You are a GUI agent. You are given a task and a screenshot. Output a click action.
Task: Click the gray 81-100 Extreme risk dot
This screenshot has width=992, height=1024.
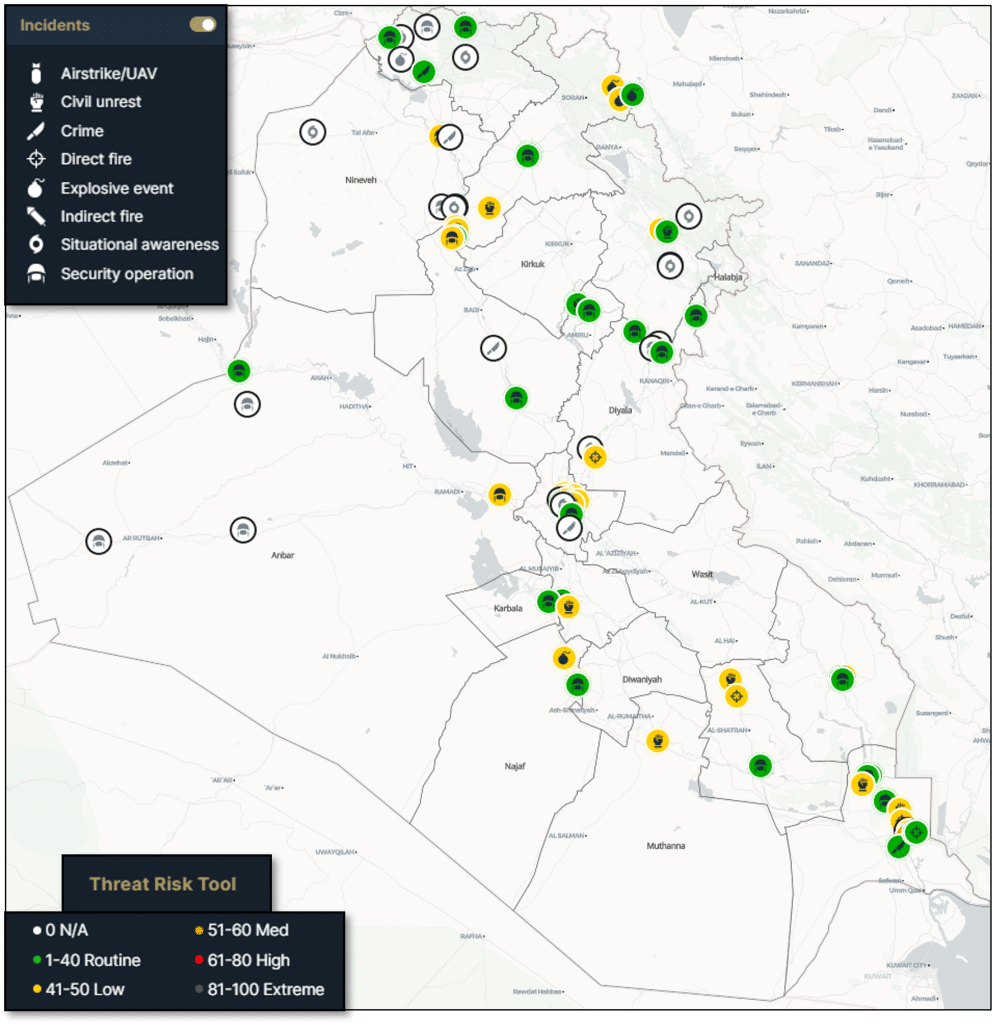tap(199, 989)
